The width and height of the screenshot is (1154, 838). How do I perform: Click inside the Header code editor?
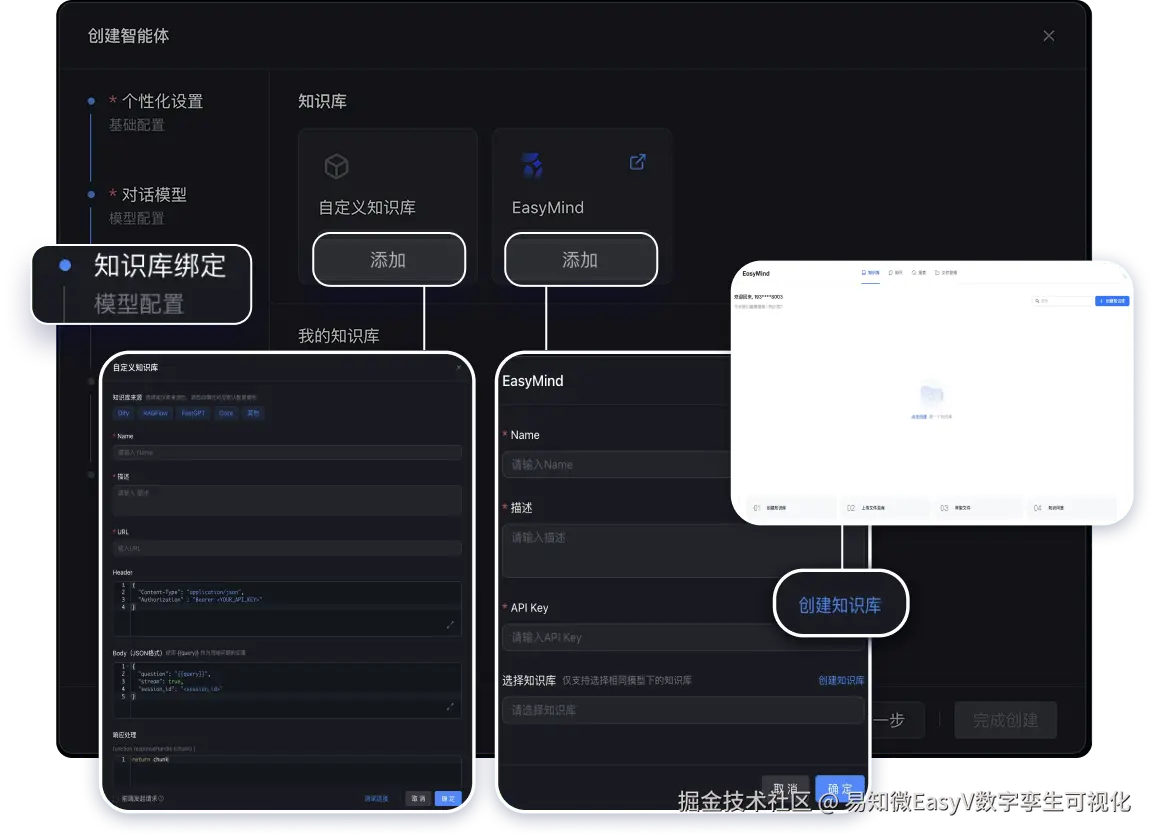(287, 608)
